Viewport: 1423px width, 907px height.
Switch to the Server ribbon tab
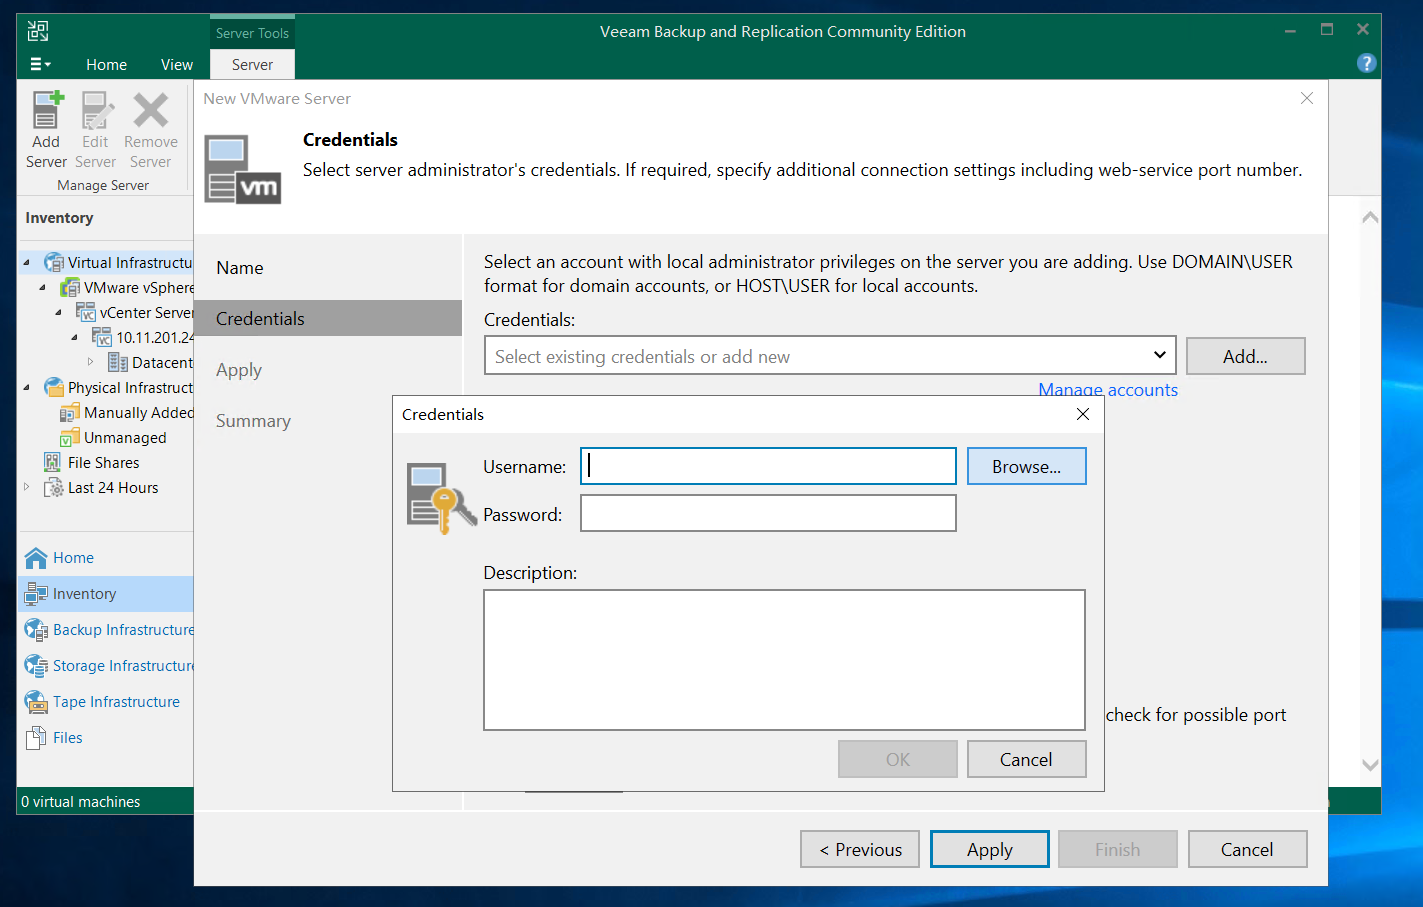point(252,65)
